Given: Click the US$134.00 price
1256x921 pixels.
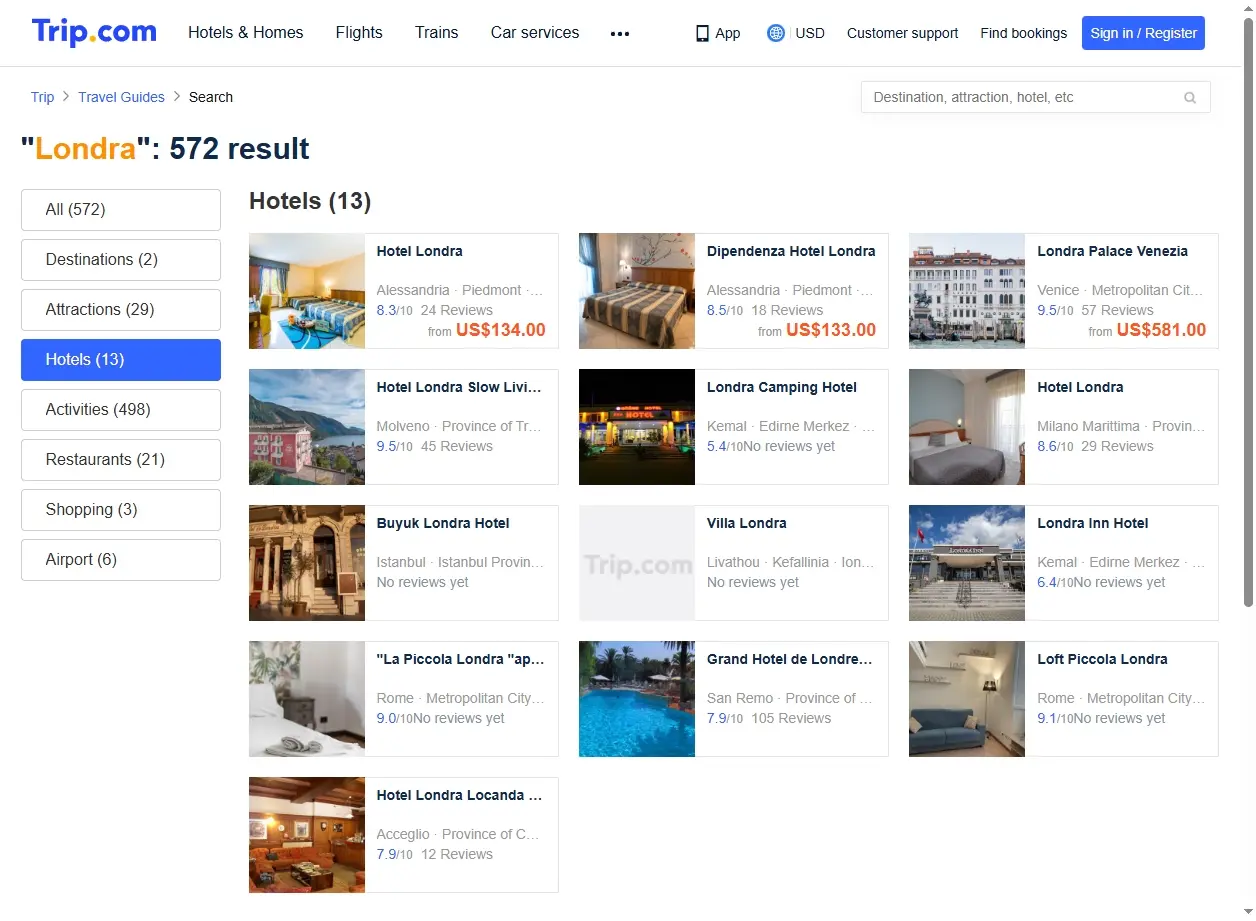Looking at the screenshot, I should click(x=501, y=330).
